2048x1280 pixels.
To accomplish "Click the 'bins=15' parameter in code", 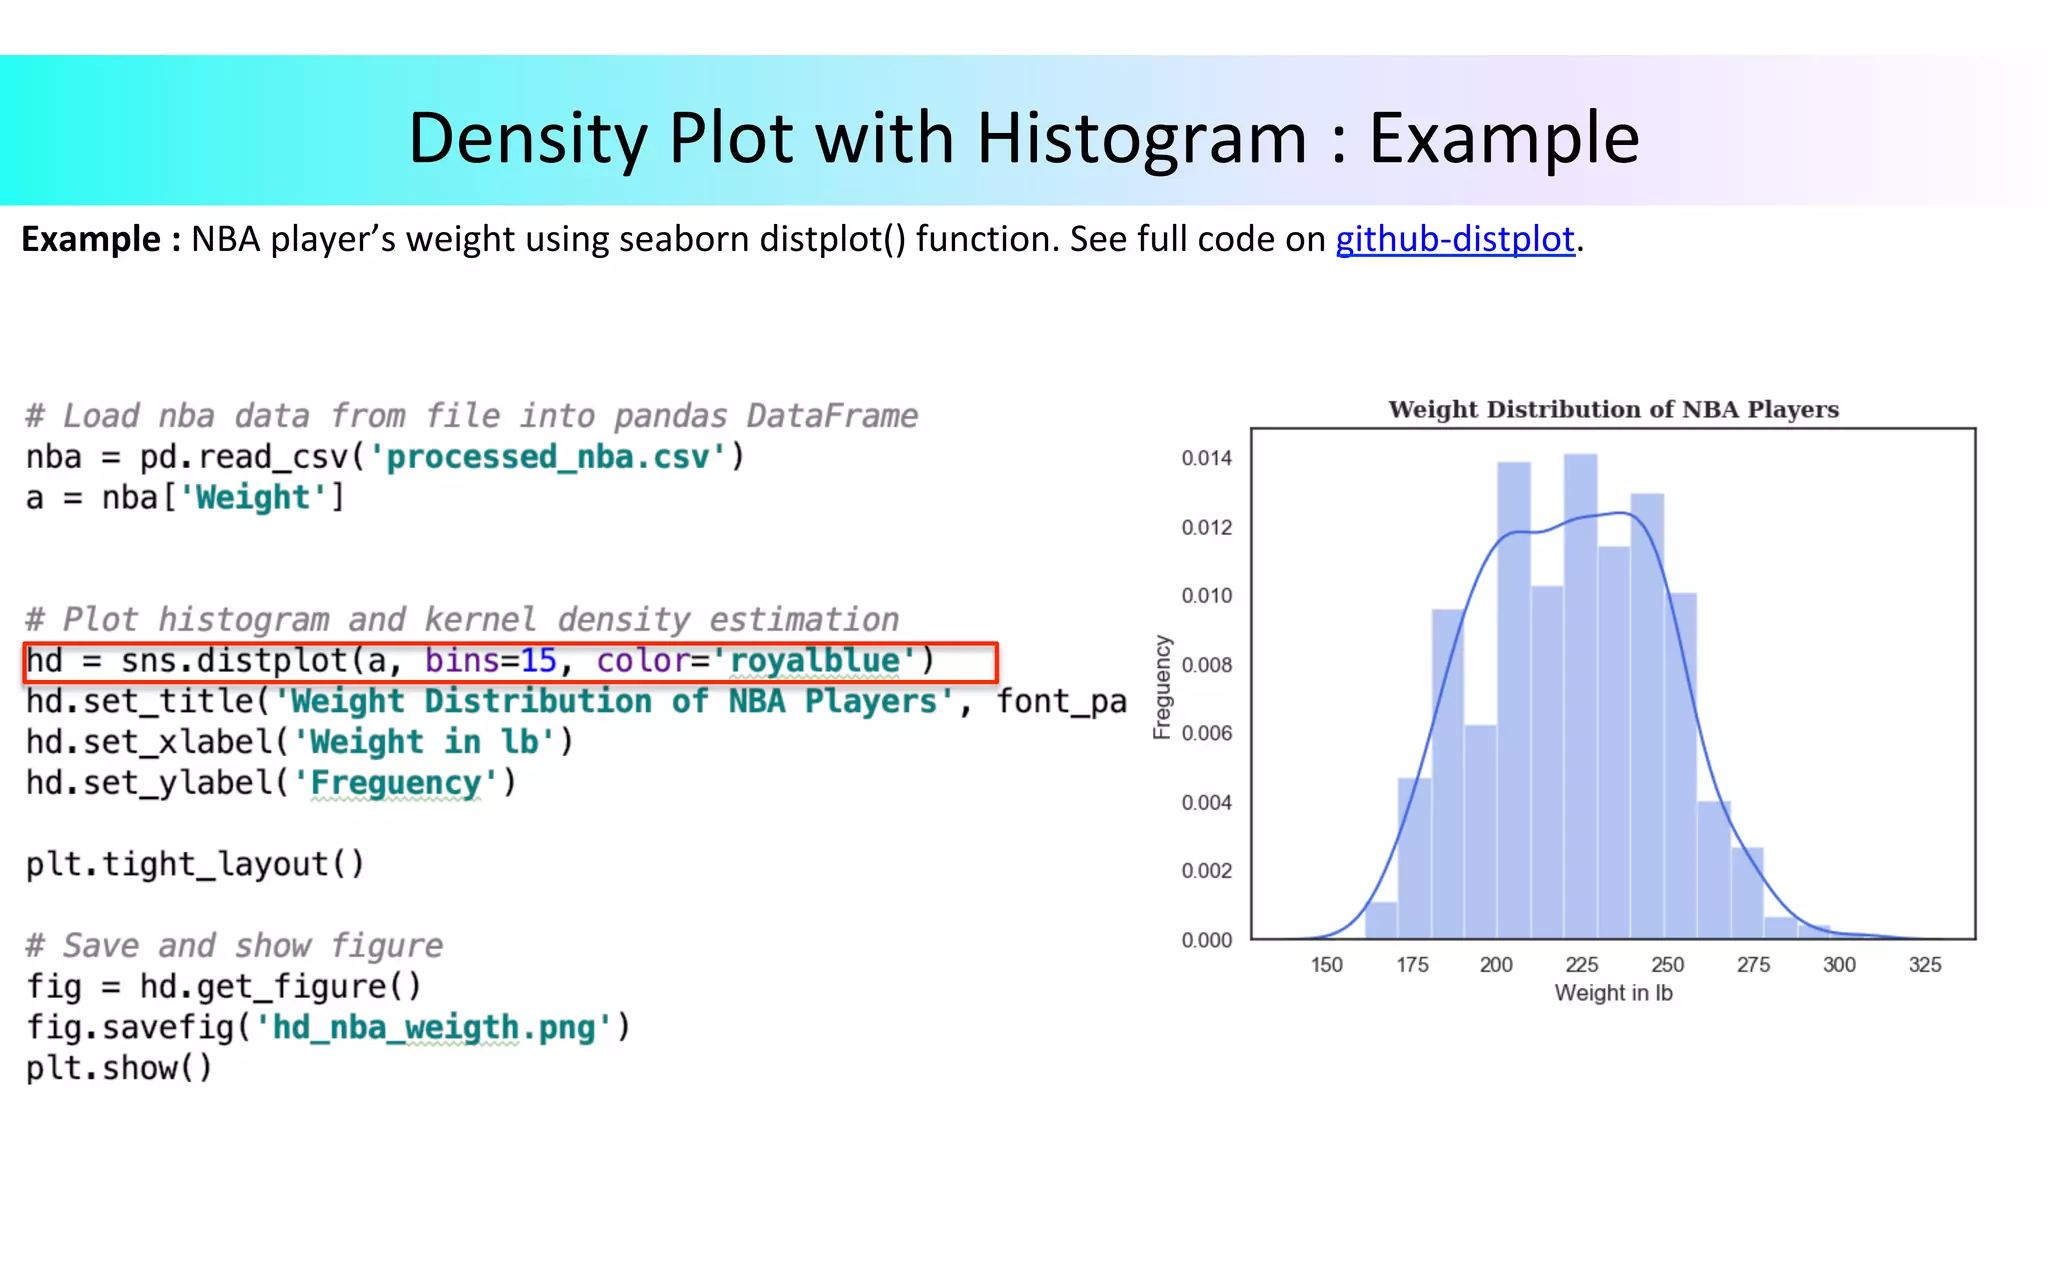I will point(490,661).
